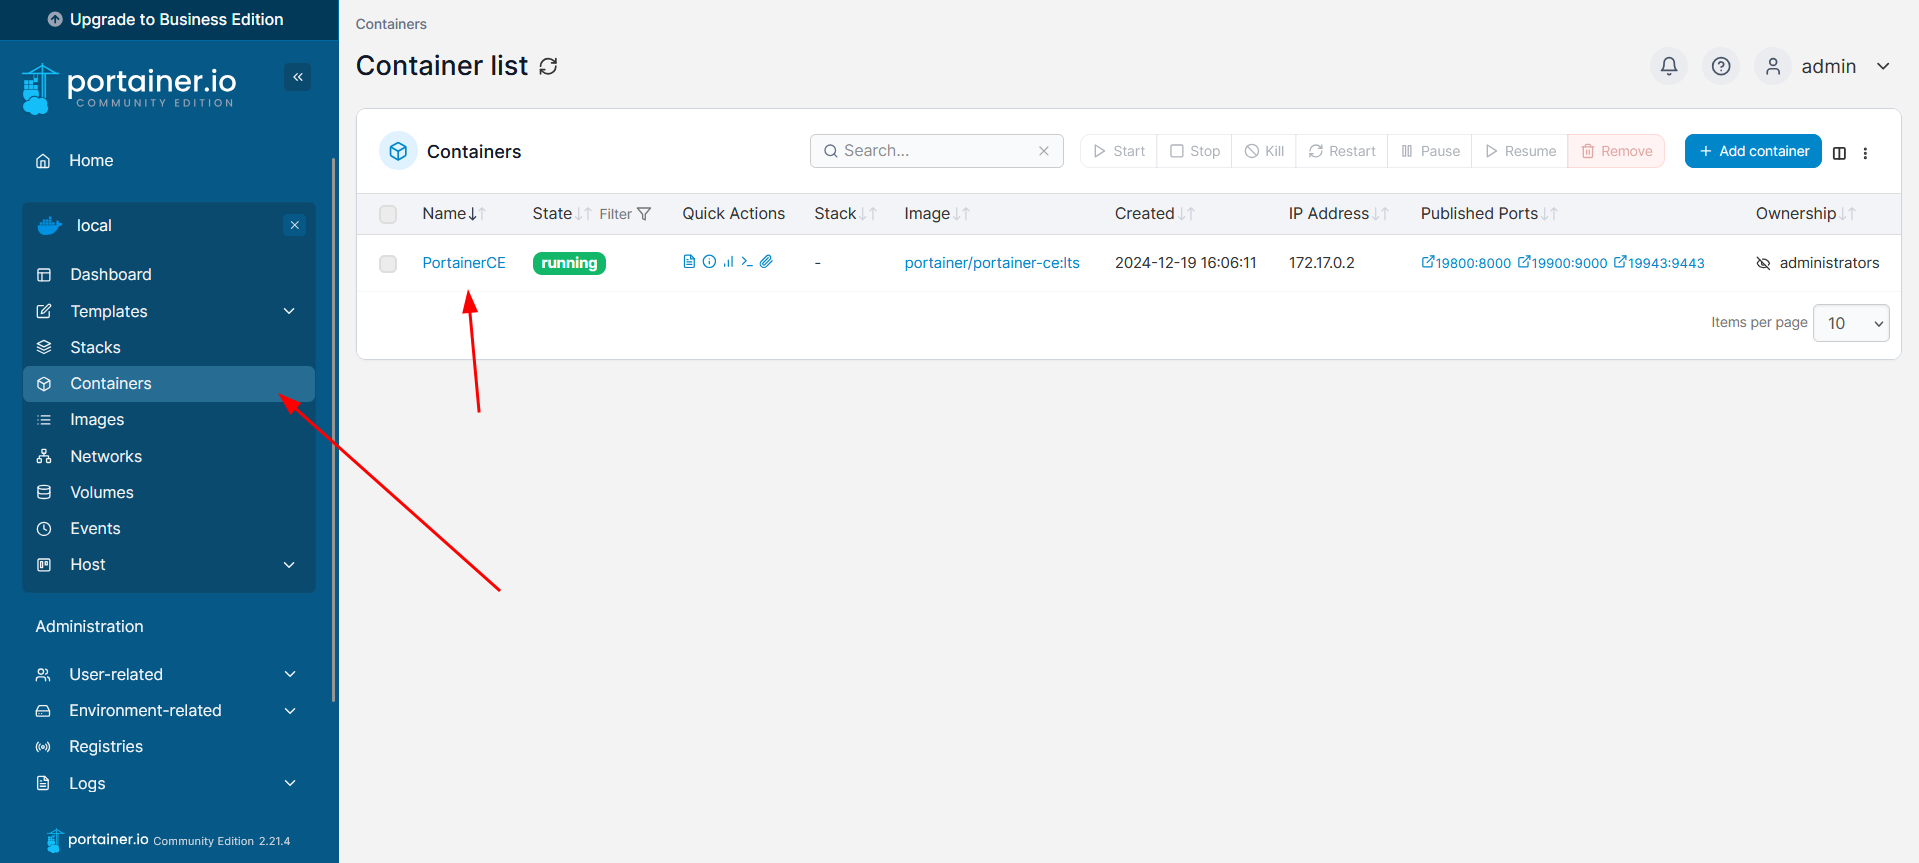Image resolution: width=1919 pixels, height=863 pixels.
Task: Open the items per page dropdown
Action: tap(1850, 323)
